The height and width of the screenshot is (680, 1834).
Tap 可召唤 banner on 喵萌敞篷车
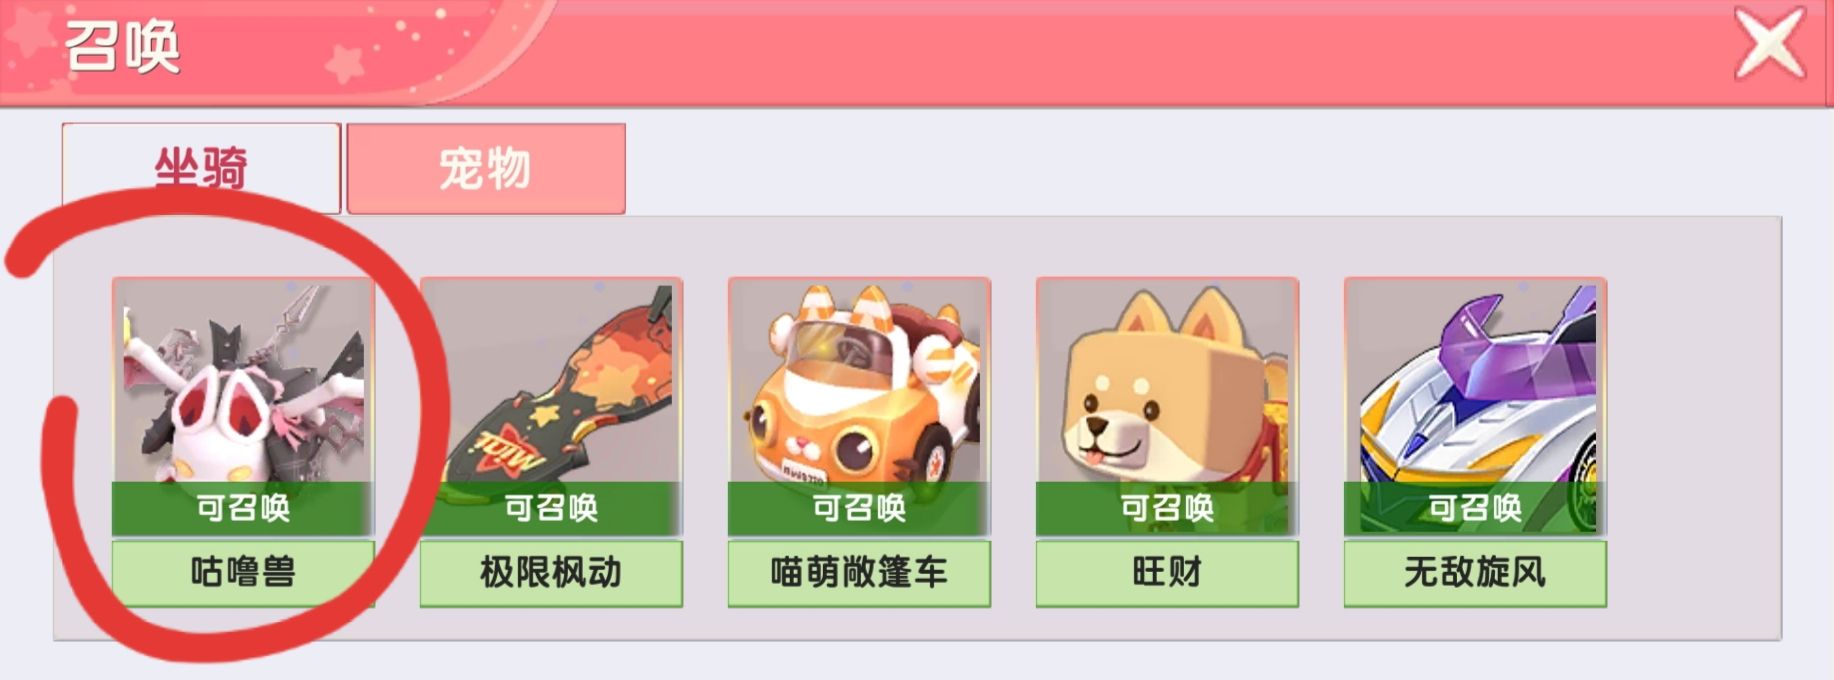coord(859,508)
